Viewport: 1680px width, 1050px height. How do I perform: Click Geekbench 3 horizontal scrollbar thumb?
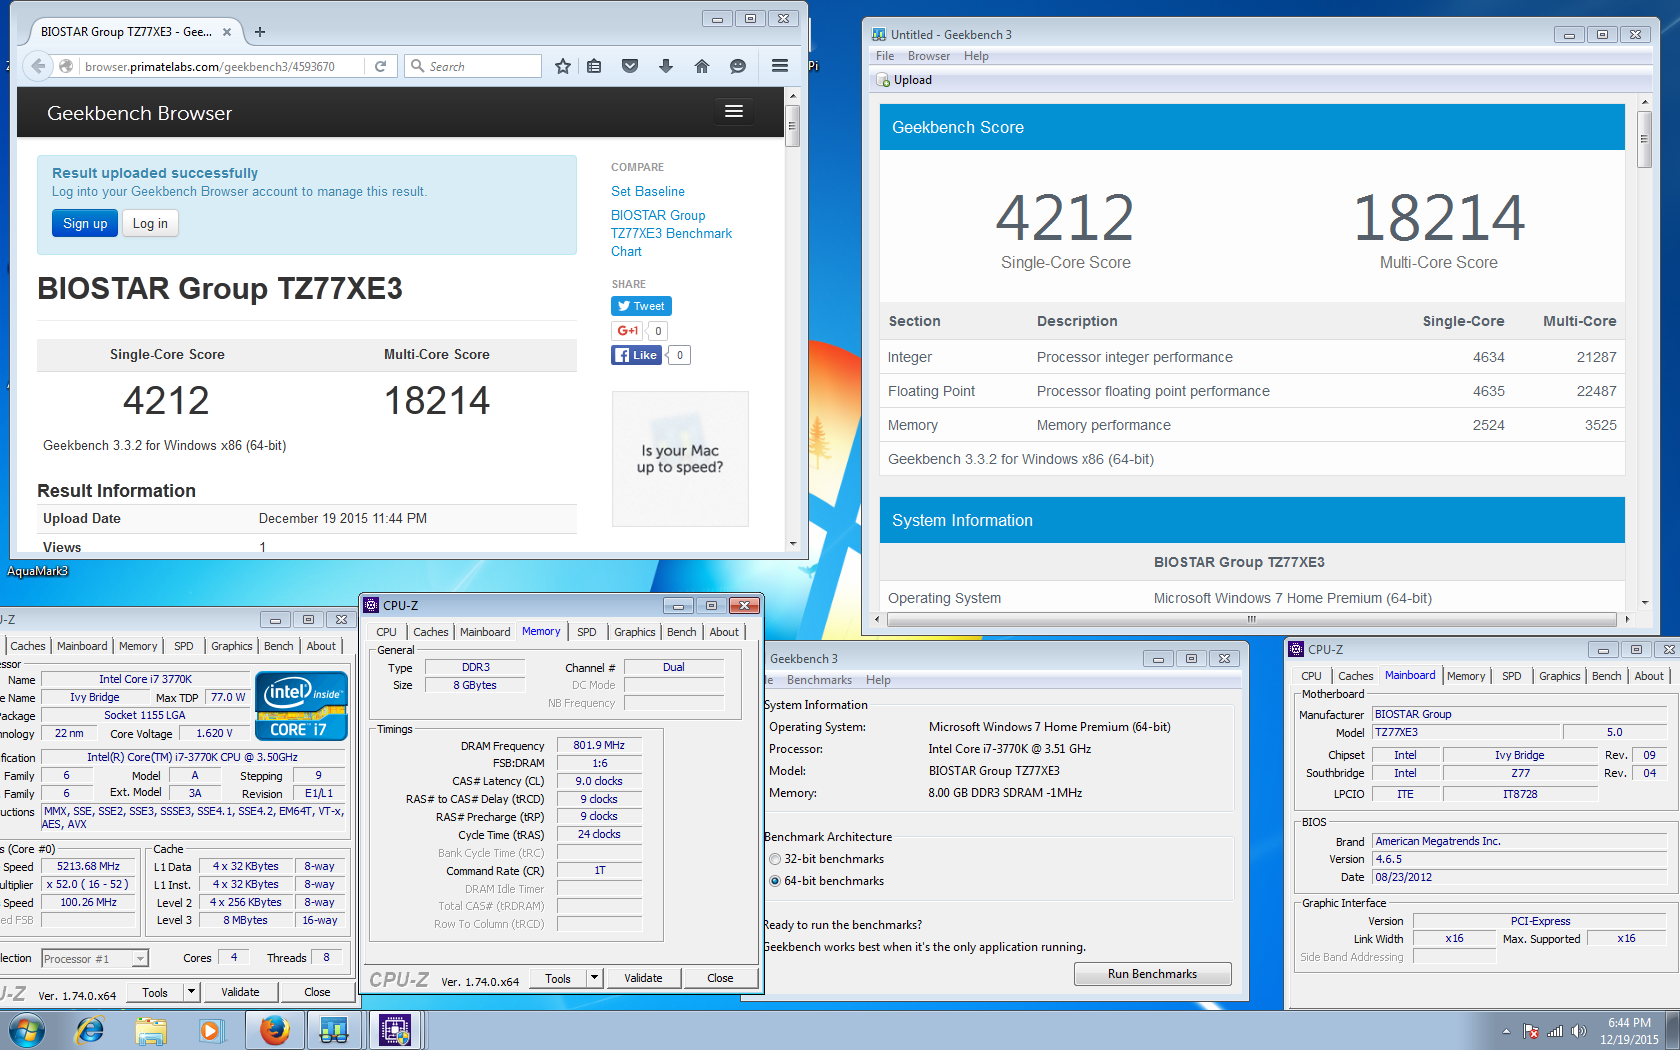1251,620
